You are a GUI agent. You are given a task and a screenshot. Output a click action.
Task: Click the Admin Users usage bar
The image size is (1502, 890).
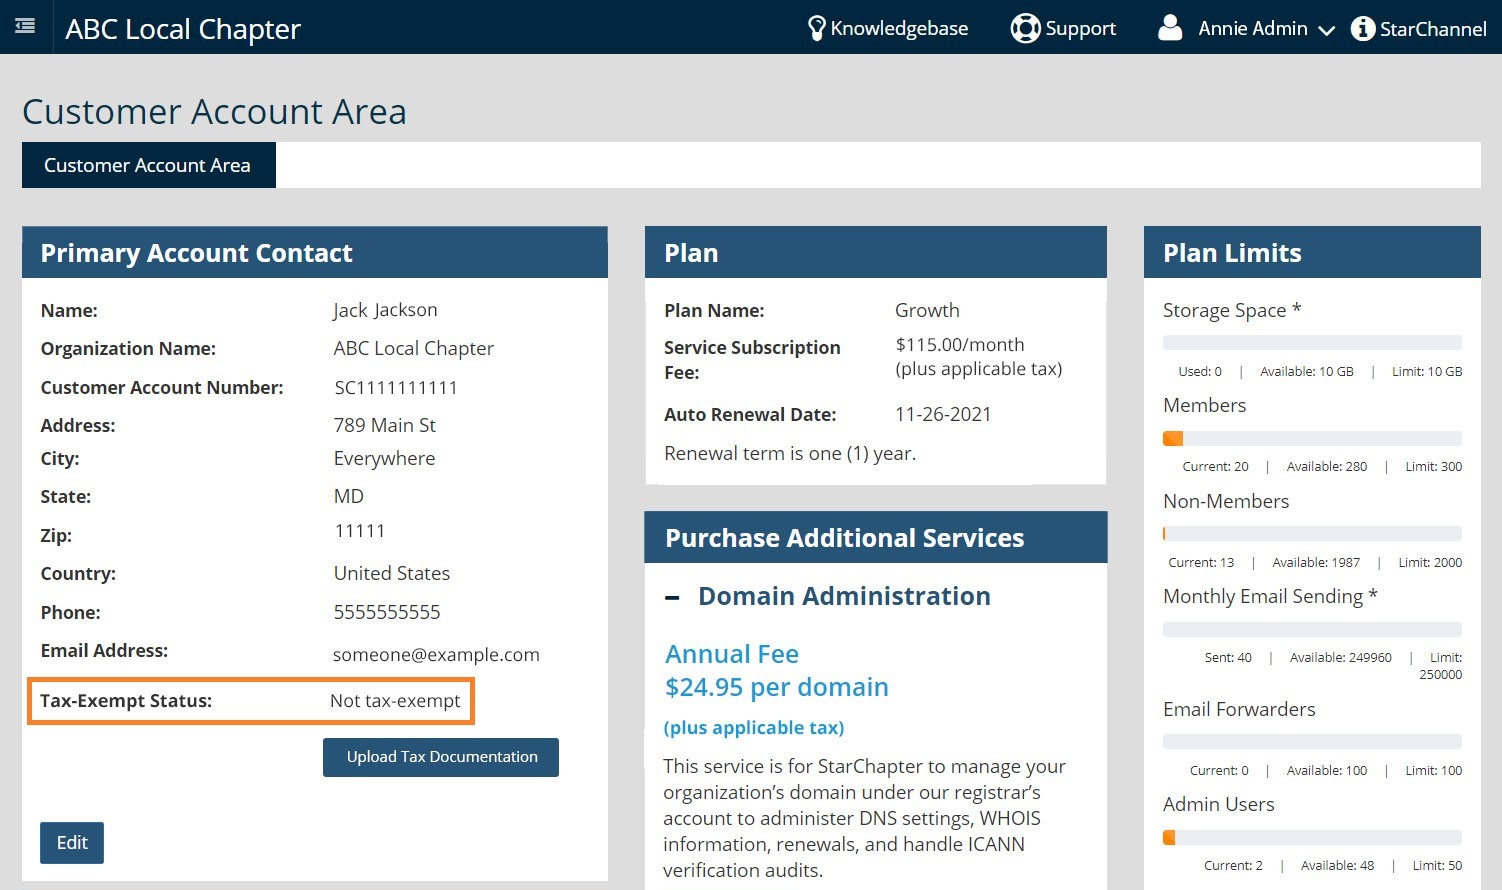tap(1312, 837)
